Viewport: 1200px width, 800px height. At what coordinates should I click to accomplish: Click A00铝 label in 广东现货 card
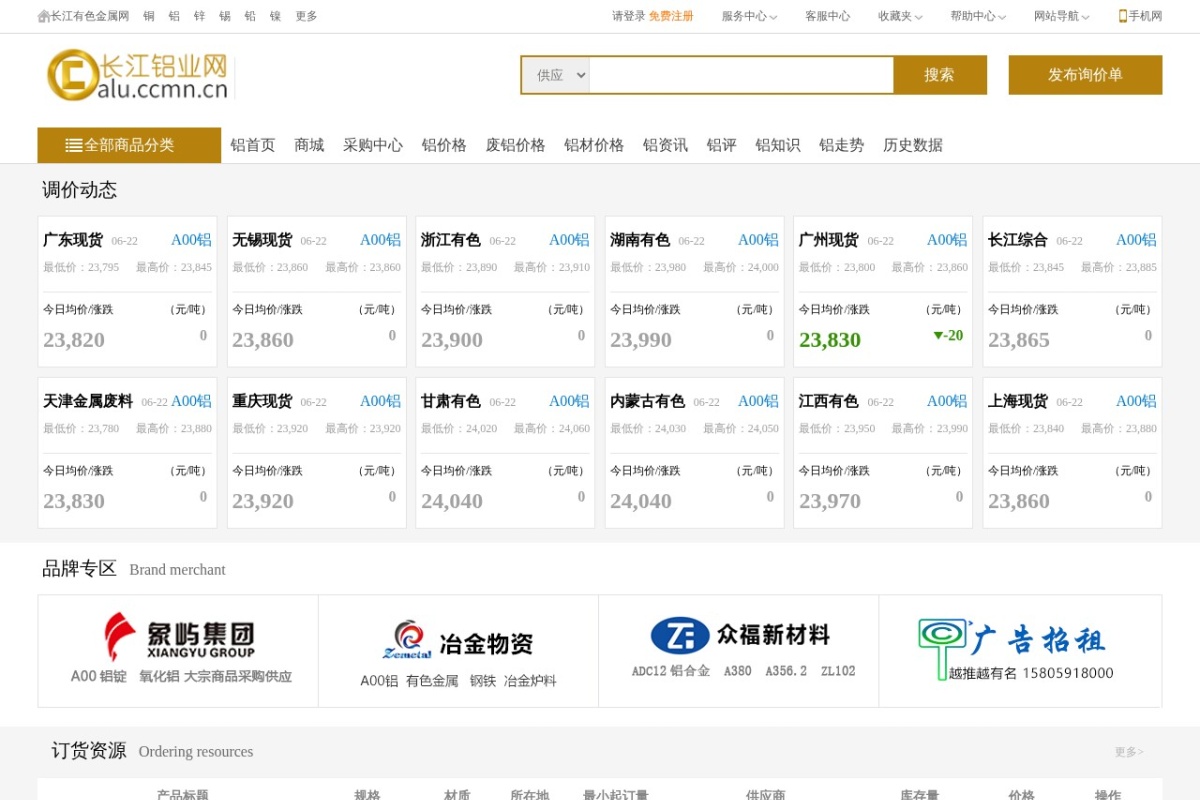click(191, 240)
